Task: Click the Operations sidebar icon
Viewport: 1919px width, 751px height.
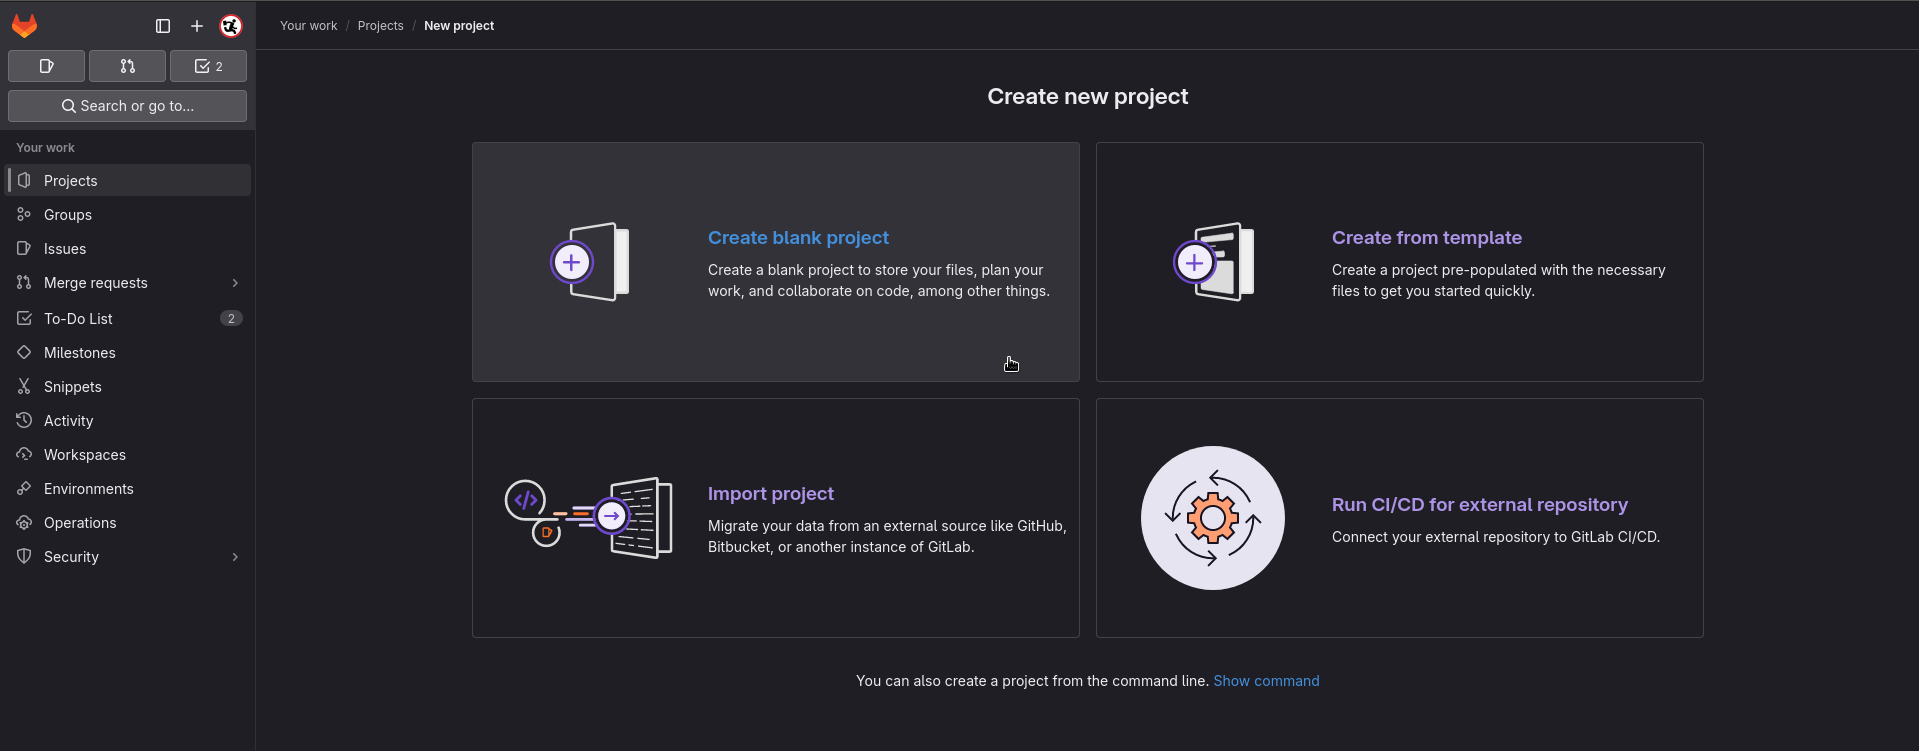Action: 24,522
